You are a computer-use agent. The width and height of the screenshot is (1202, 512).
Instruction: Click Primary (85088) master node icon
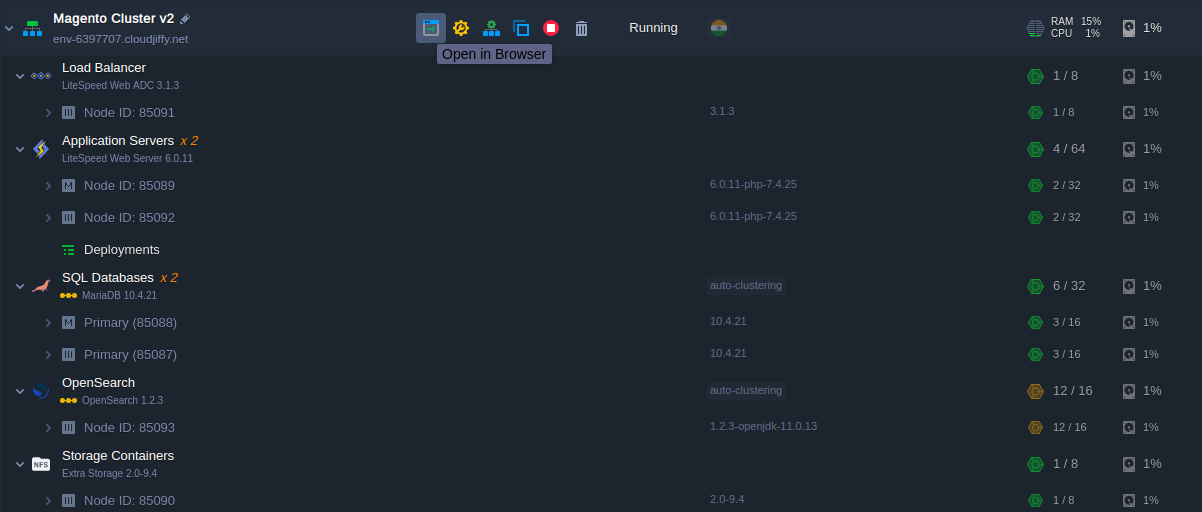(x=68, y=322)
